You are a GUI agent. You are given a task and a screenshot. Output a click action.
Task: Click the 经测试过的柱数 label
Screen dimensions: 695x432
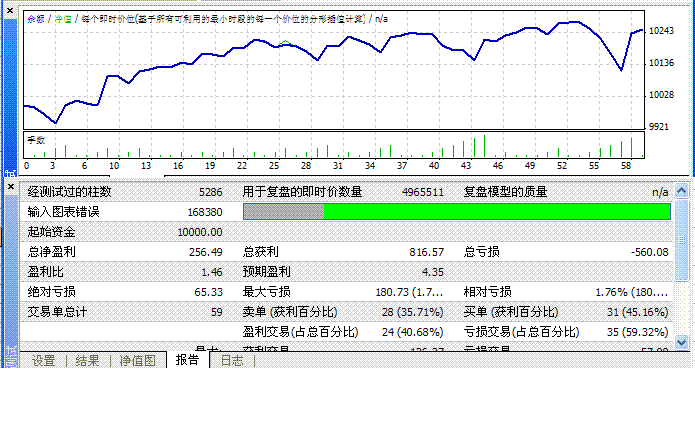click(69, 192)
